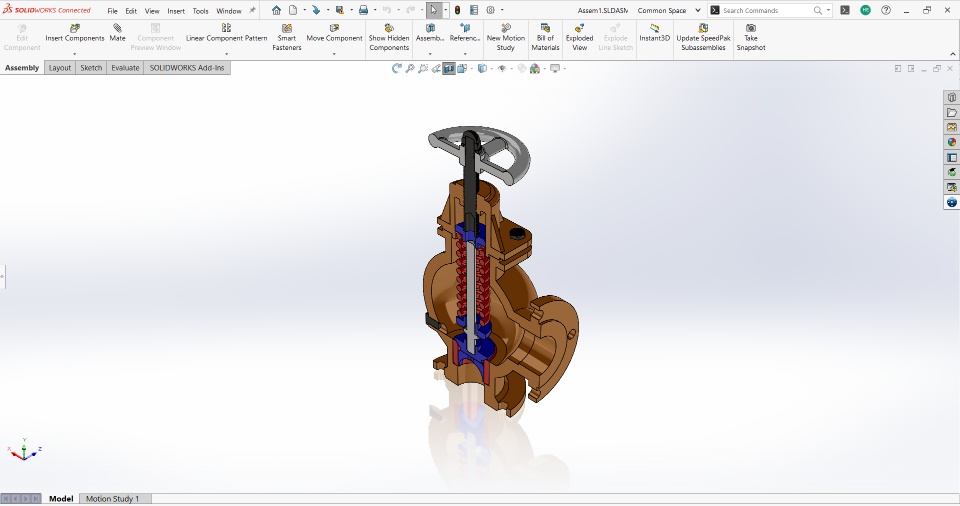Open the View Palette tab in task pane
The width and height of the screenshot is (960, 506).
[x=951, y=127]
